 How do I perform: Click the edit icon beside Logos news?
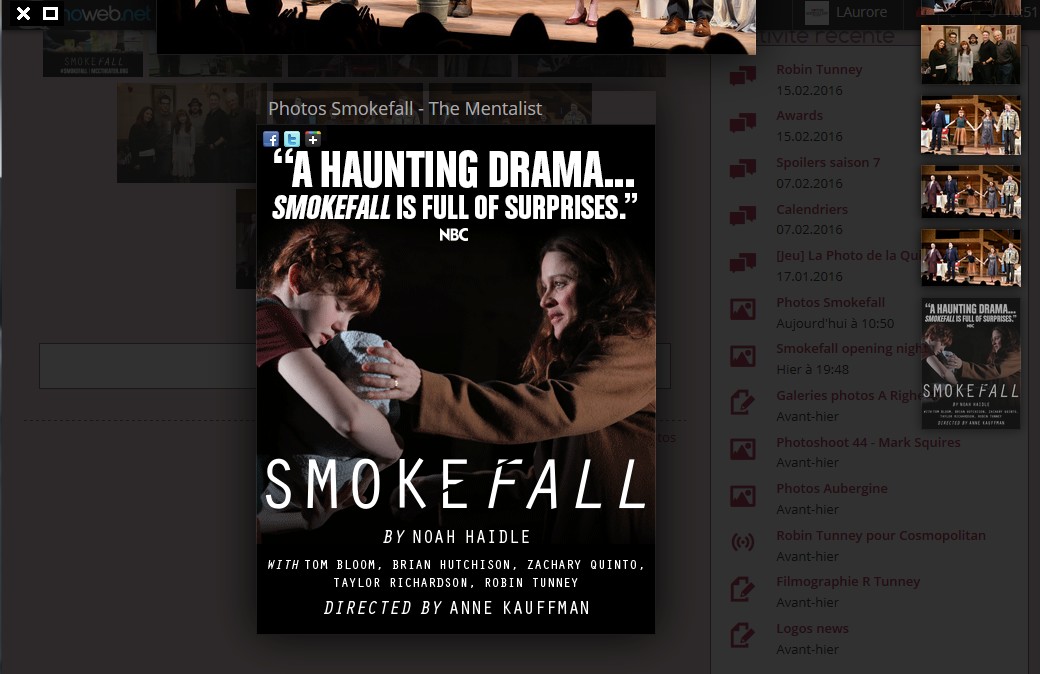click(x=743, y=636)
